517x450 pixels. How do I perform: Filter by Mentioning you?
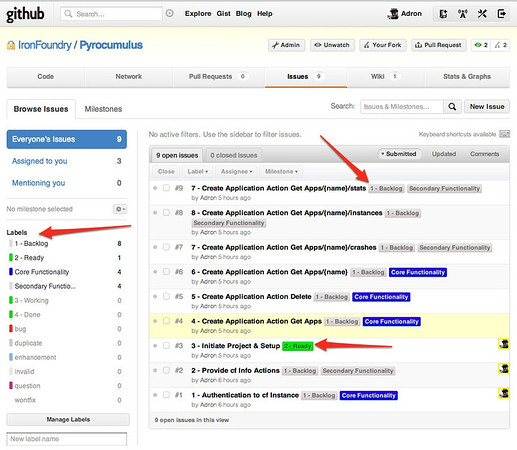(67, 183)
